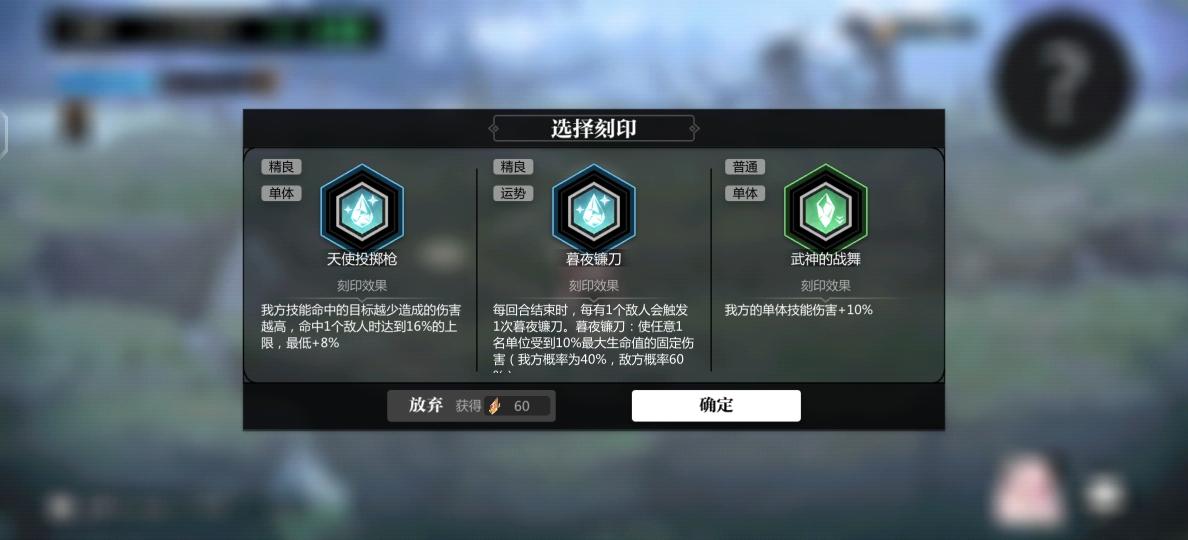Click the 精良 tag on 天使投掷枪
The height and width of the screenshot is (540, 1188).
[281, 167]
